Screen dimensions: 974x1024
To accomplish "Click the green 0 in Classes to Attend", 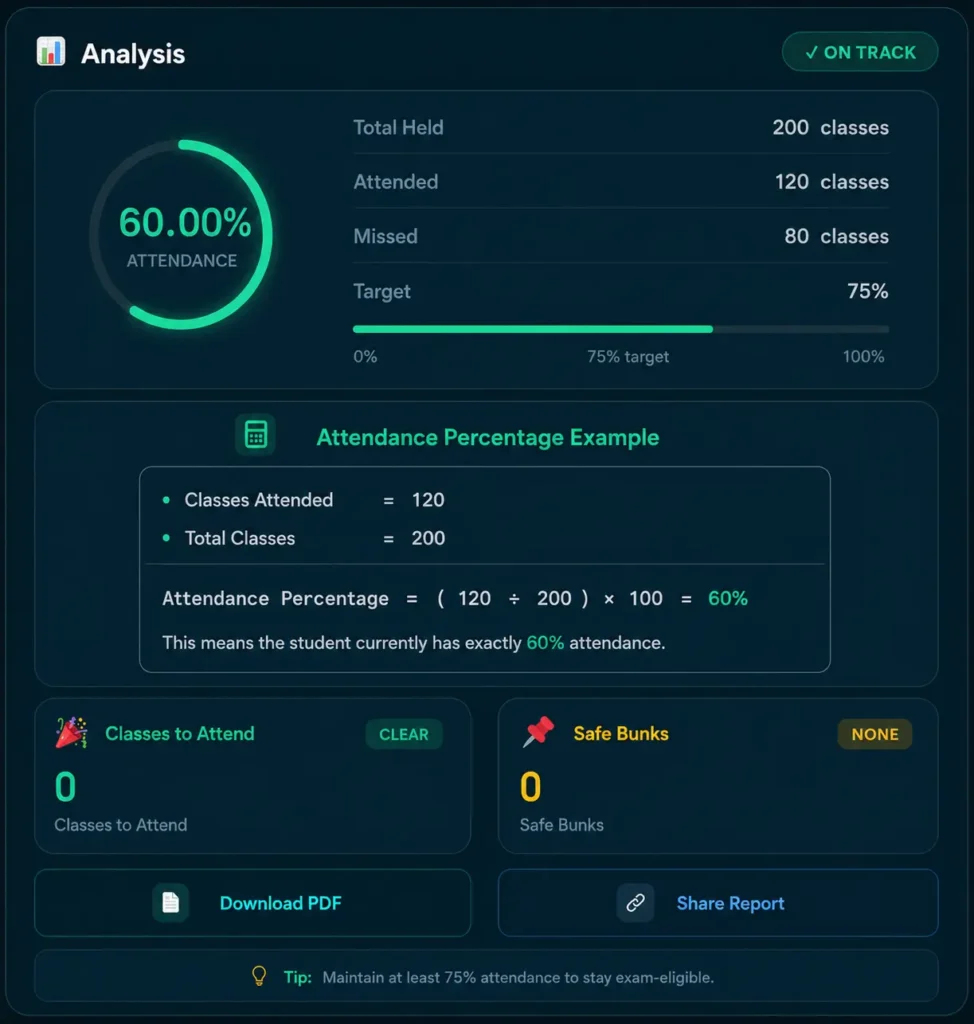I will pos(65,787).
